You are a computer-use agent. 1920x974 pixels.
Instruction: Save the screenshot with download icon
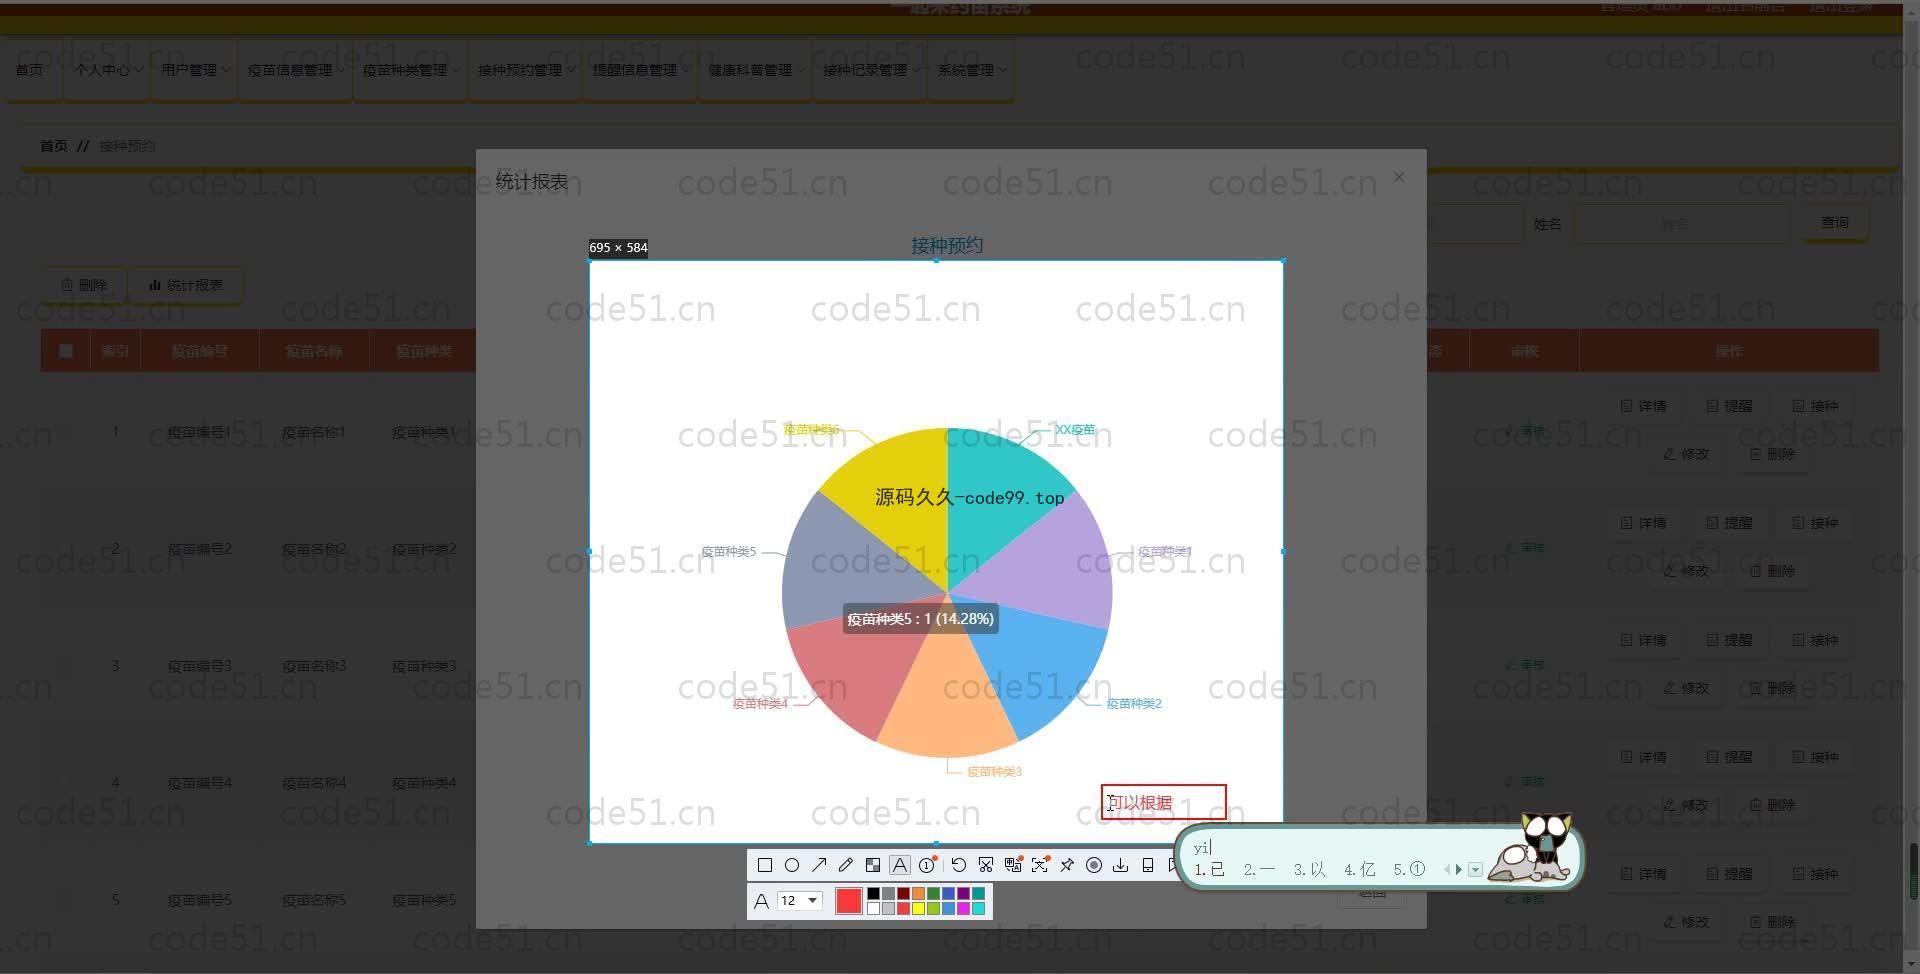pos(1121,865)
